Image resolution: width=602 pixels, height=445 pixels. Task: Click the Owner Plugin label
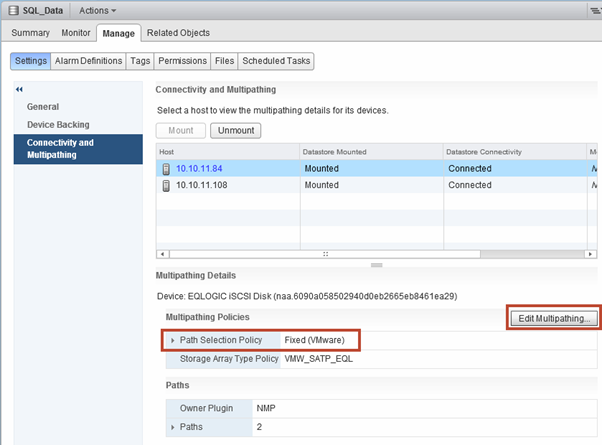click(x=206, y=408)
